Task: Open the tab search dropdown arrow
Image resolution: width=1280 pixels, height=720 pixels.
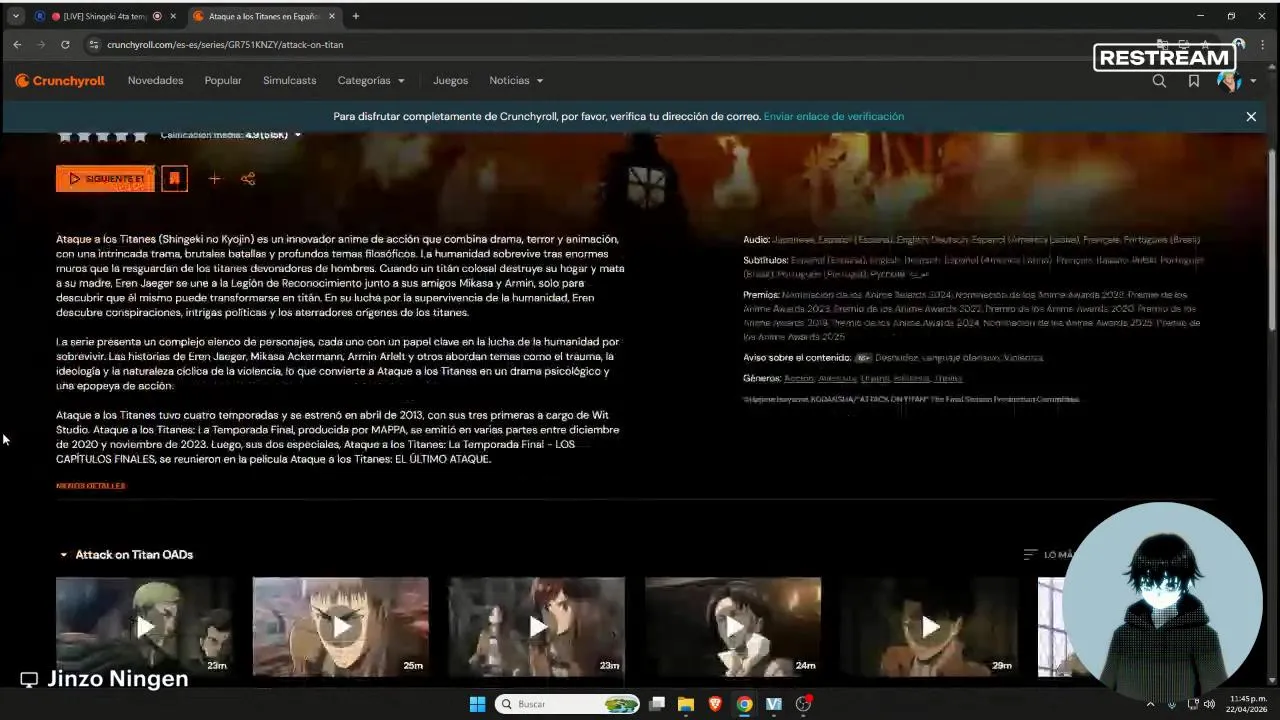Action: pos(15,16)
